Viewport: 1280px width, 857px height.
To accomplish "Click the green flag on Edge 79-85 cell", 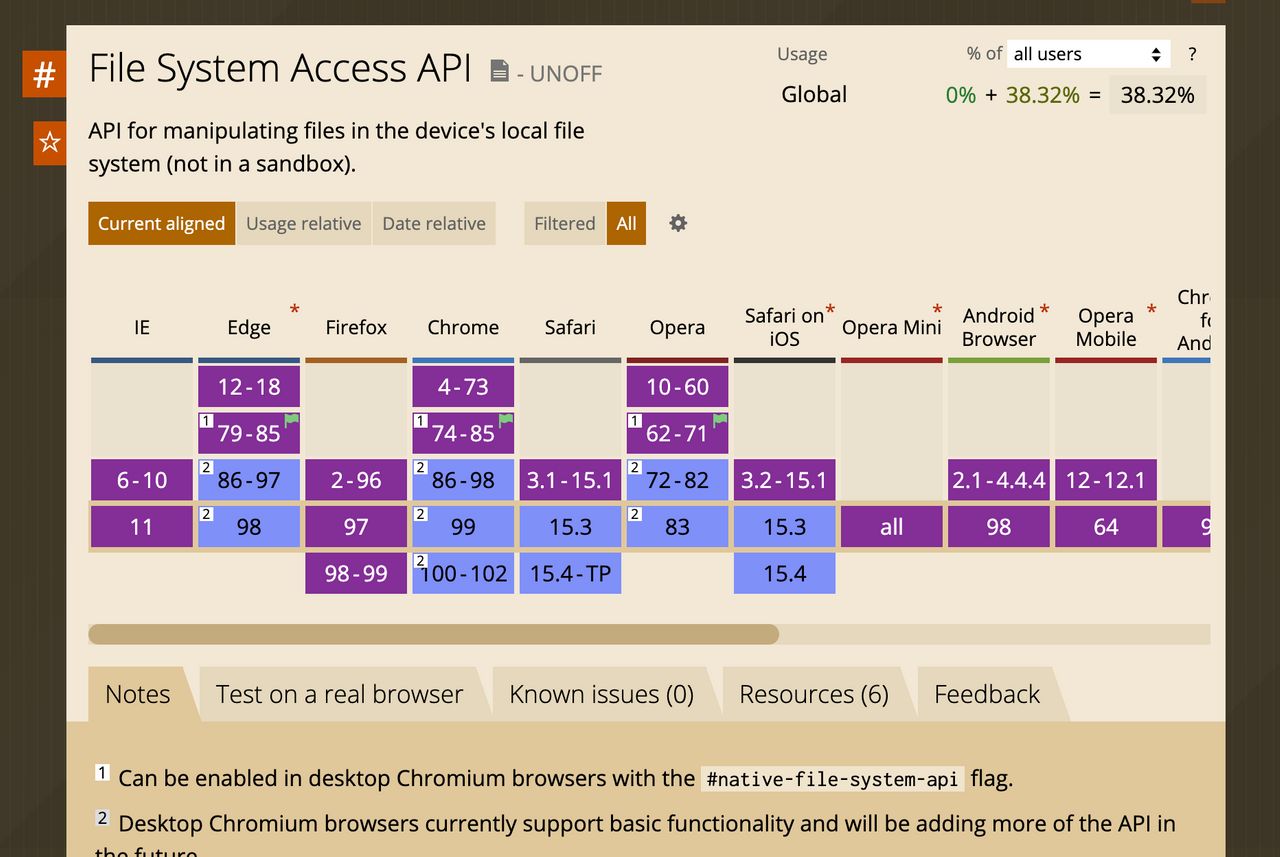I will 292,417.
